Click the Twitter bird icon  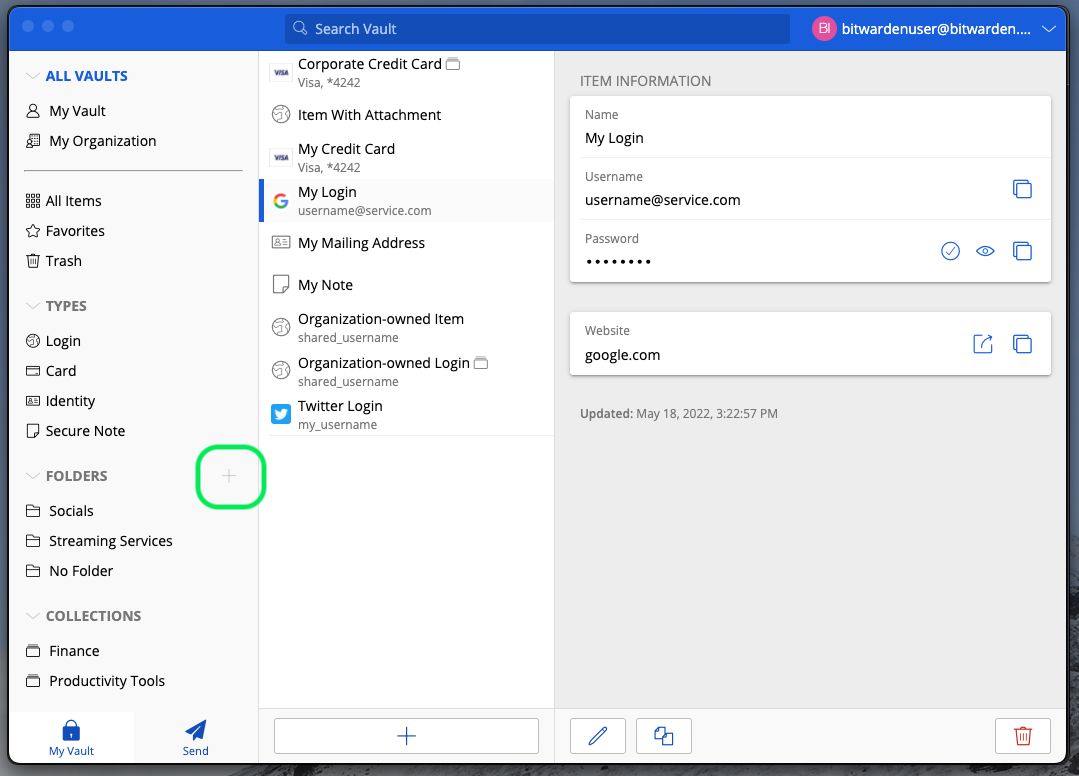tap(281, 414)
